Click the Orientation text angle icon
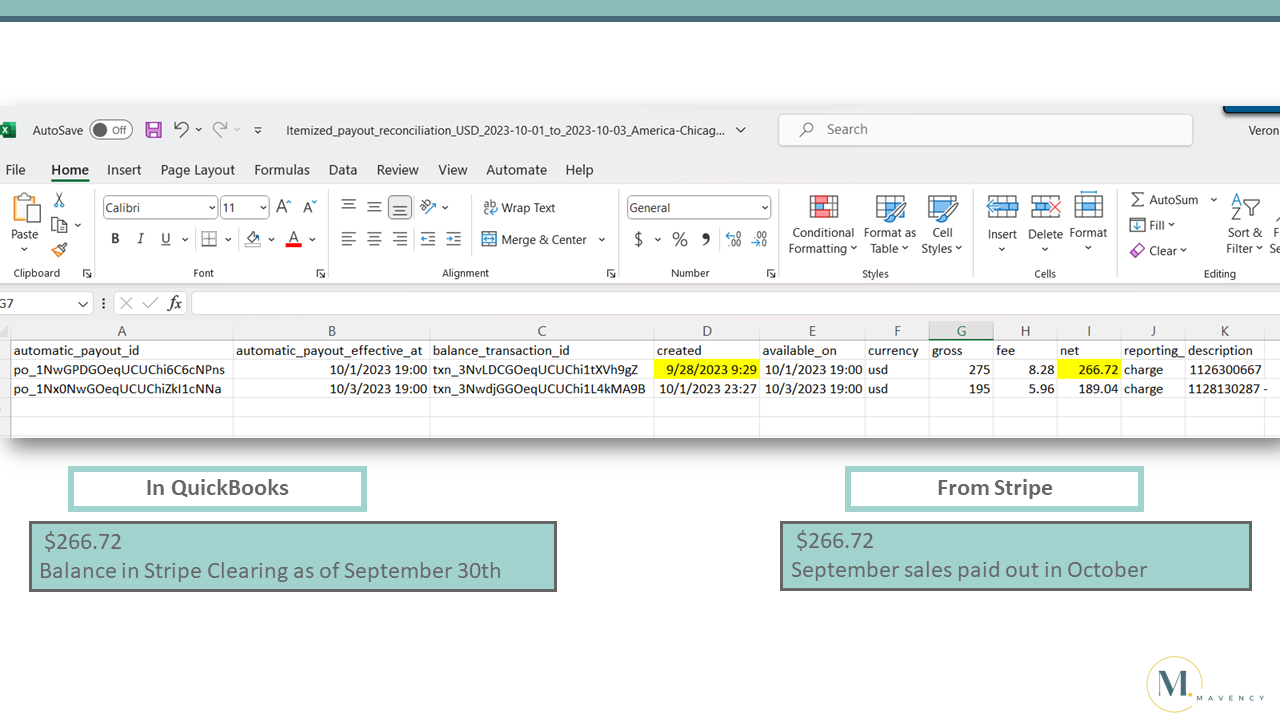Image resolution: width=1280 pixels, height=720 pixels. pos(429,207)
